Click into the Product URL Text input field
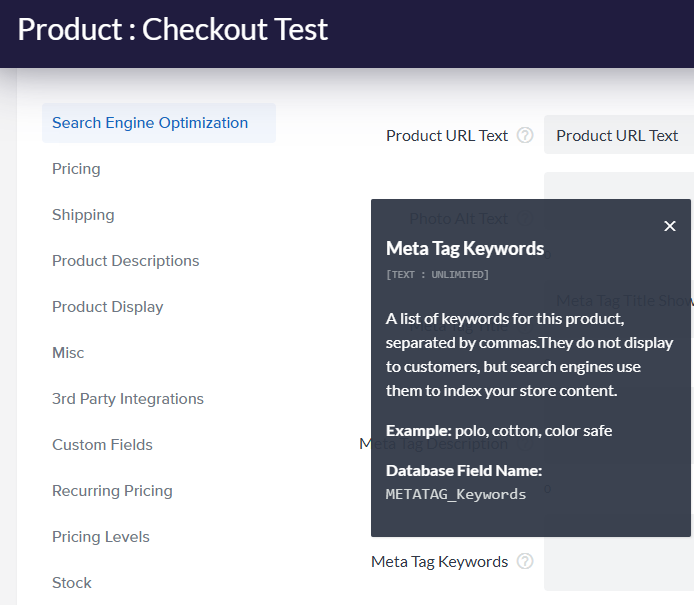 (x=620, y=136)
